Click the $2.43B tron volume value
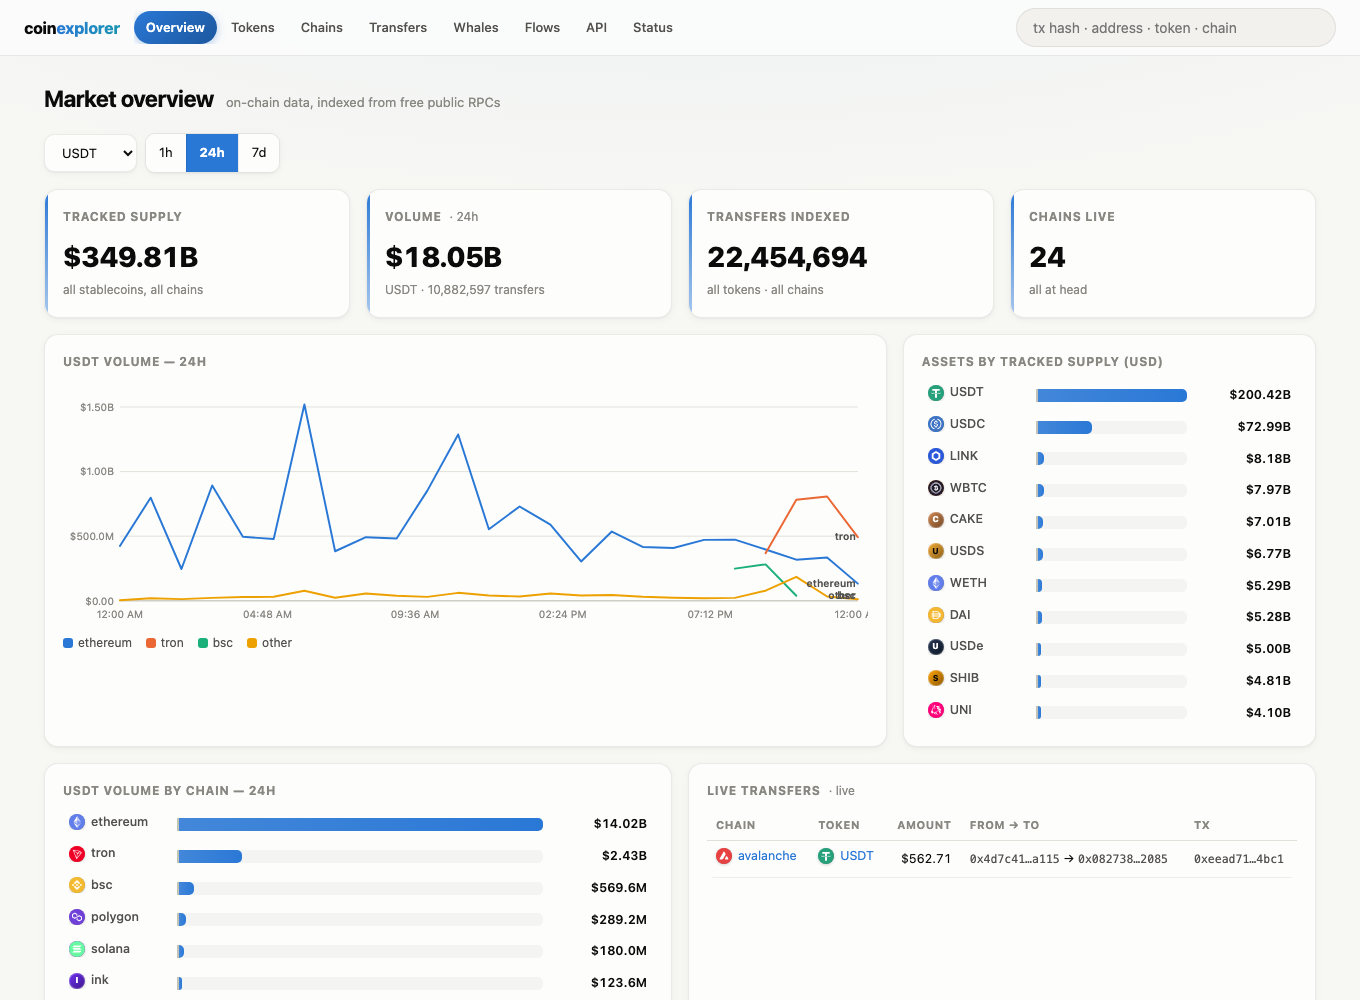Image resolution: width=1360 pixels, height=1000 pixels. [x=624, y=856]
